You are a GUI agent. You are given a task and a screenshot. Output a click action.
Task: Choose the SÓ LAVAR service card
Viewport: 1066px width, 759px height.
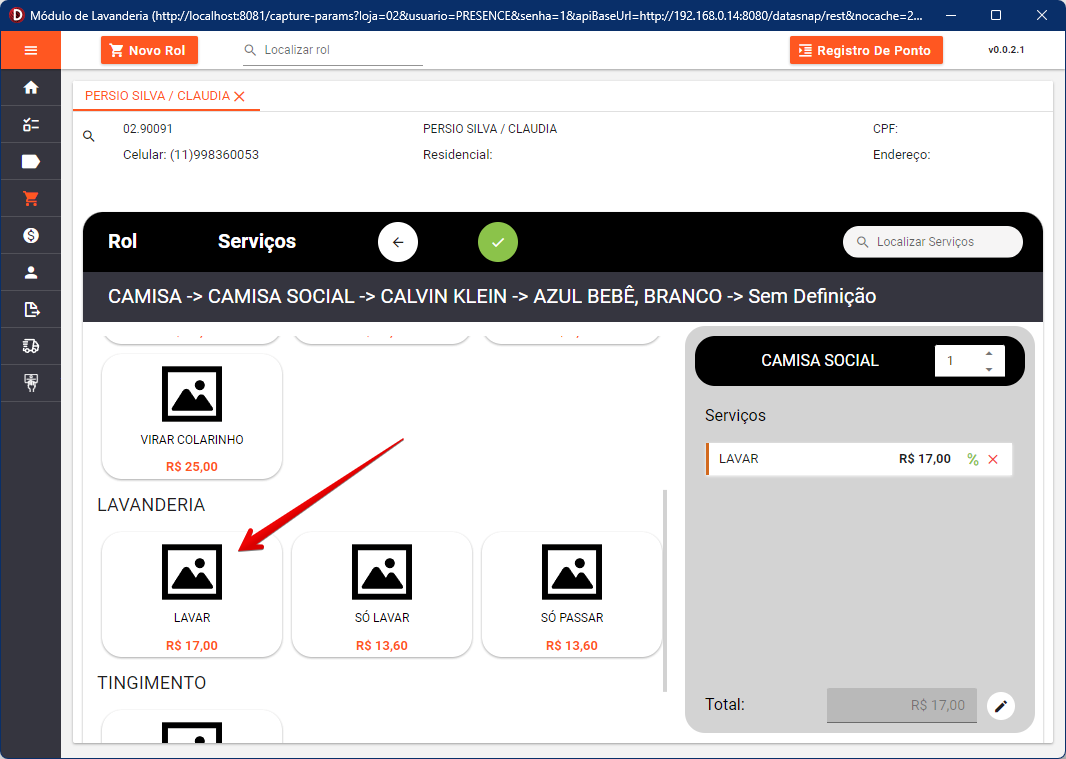coord(382,594)
